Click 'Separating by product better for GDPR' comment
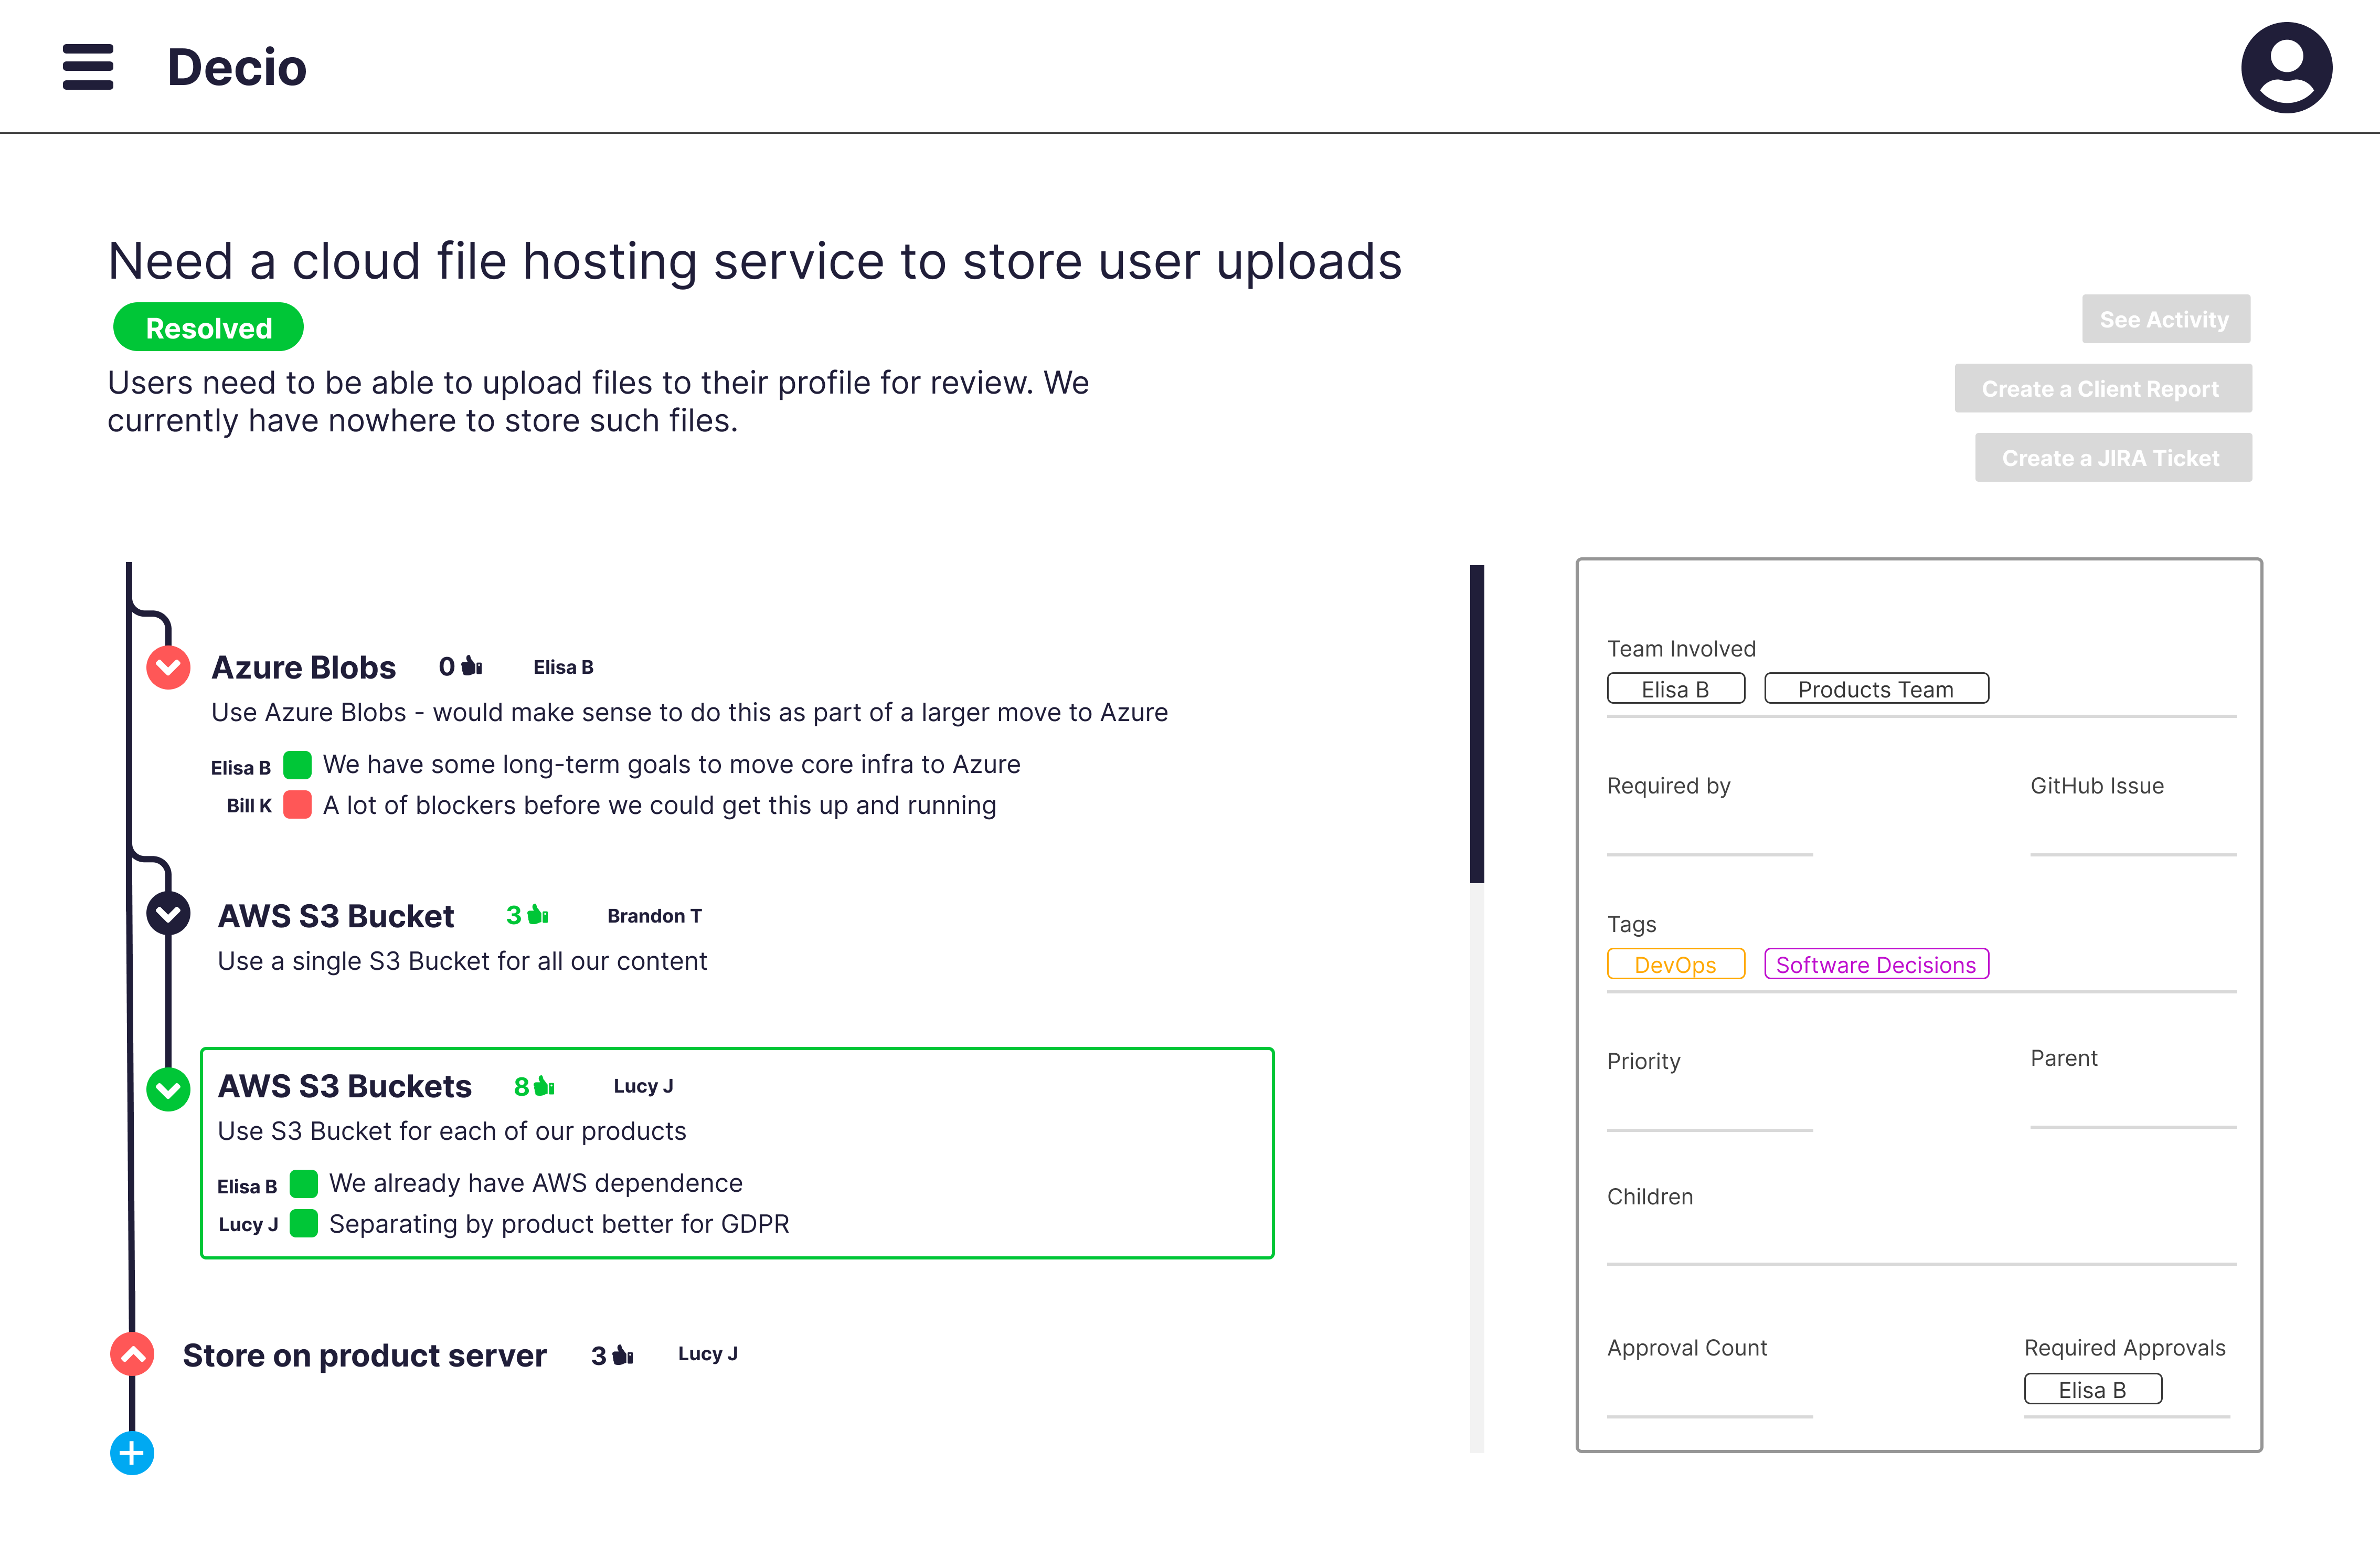 point(559,1224)
